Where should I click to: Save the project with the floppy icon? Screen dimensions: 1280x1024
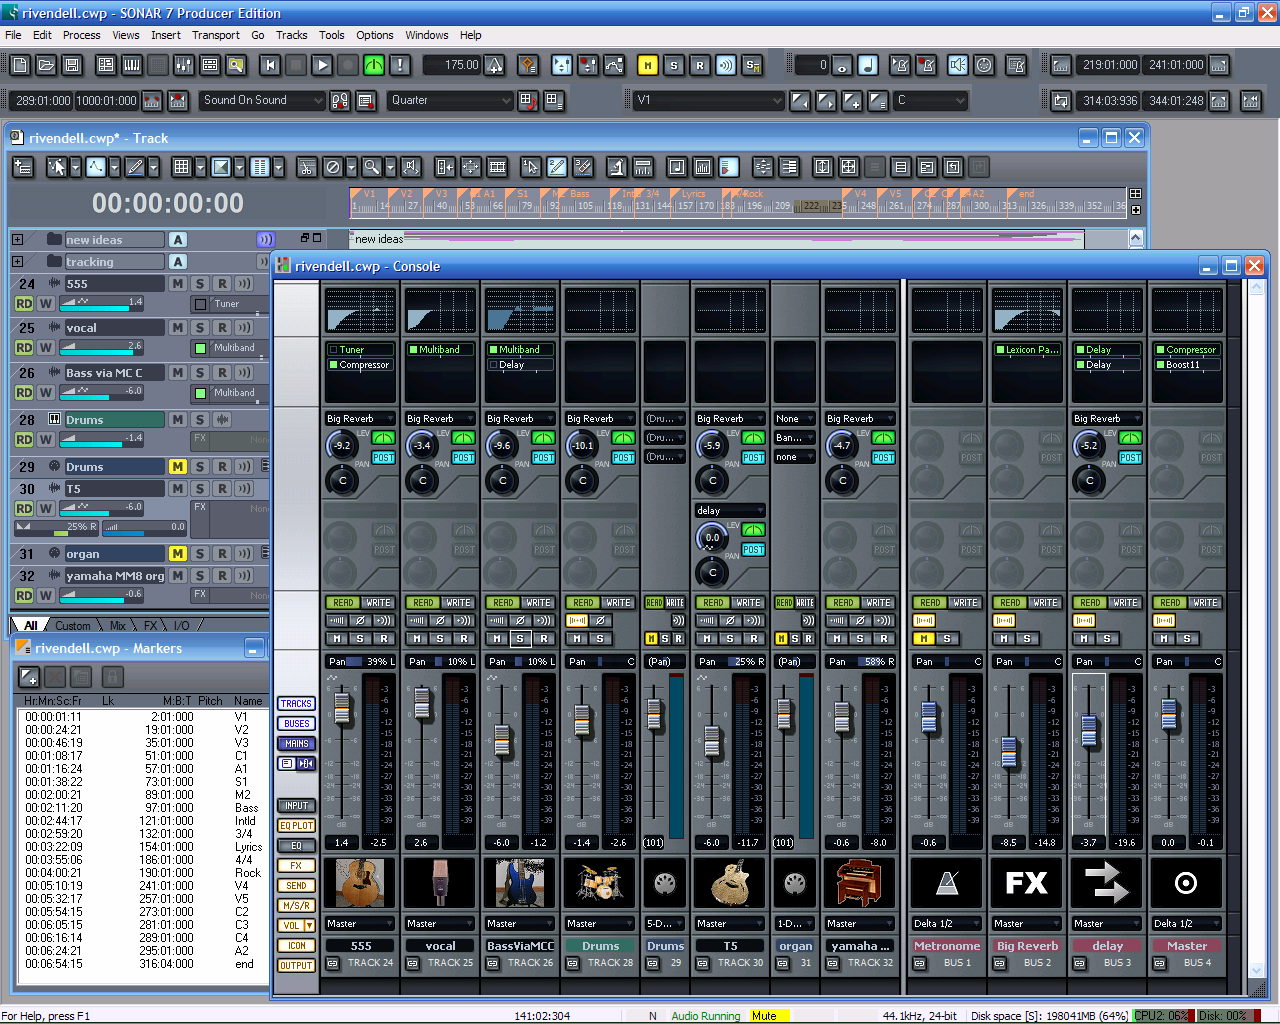pos(71,65)
